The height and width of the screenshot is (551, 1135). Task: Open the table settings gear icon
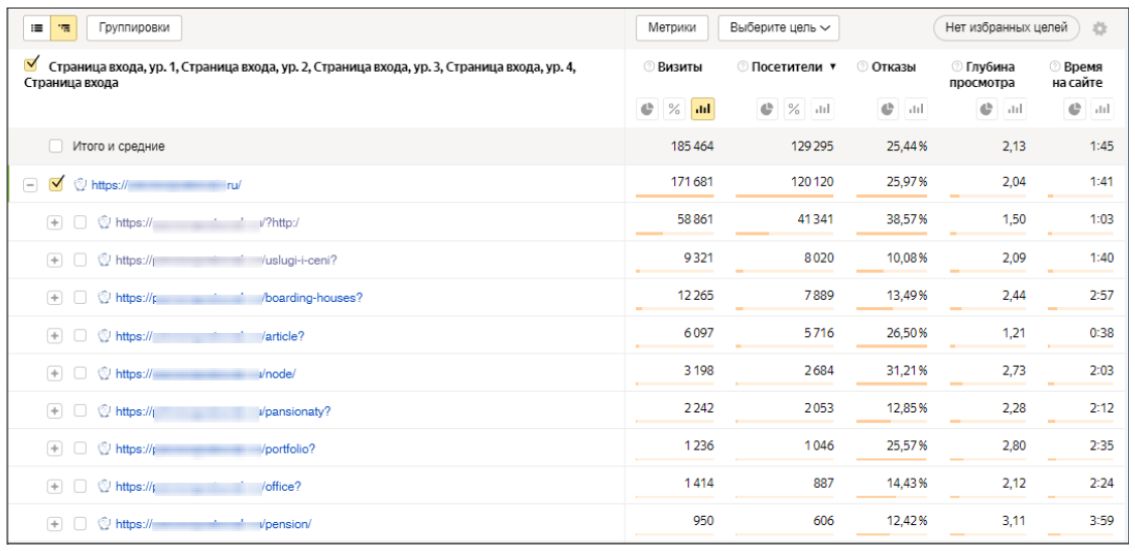(1100, 29)
